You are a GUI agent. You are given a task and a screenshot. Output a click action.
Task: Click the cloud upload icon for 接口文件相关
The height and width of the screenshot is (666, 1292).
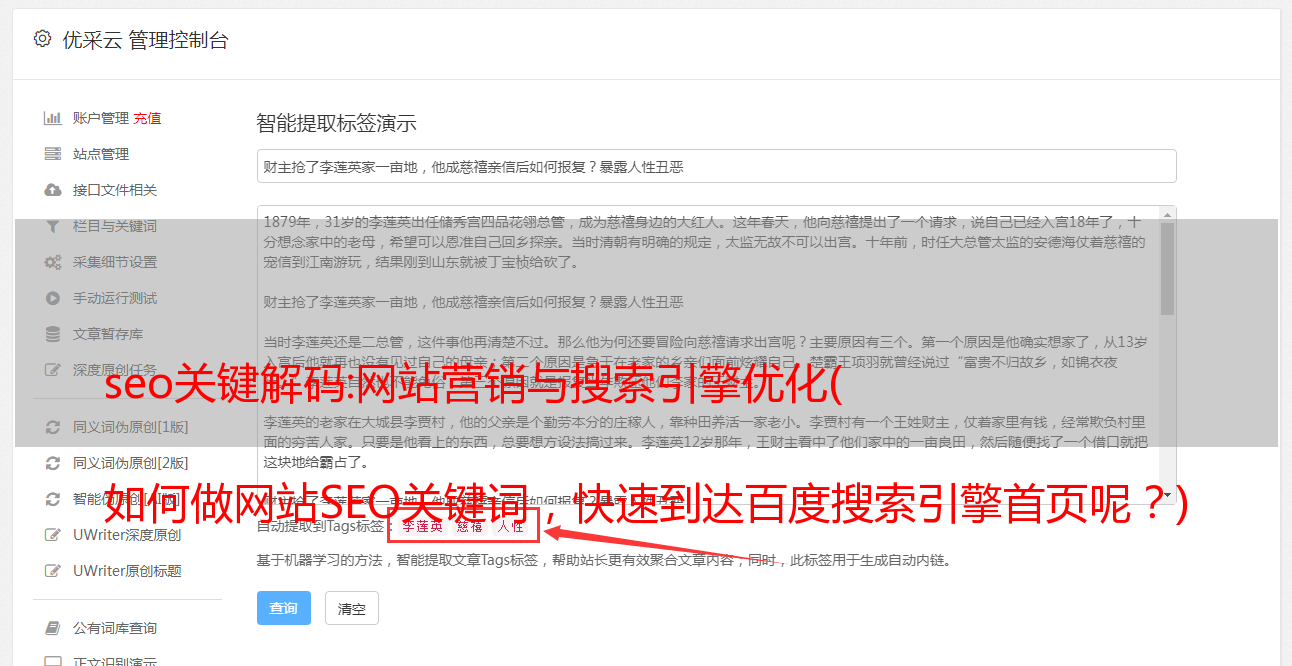pyautogui.click(x=53, y=190)
